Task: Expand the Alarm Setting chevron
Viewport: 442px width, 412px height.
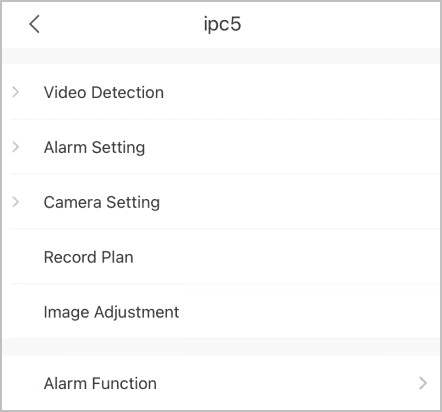Action: [x=15, y=147]
